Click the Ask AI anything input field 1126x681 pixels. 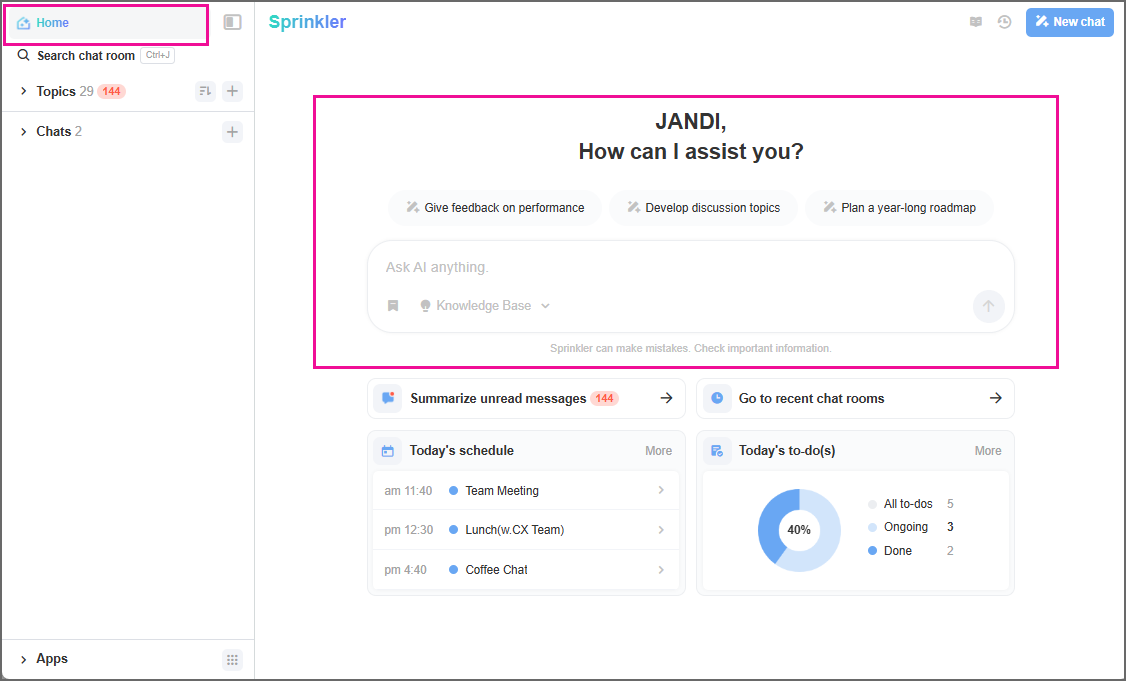(689, 267)
